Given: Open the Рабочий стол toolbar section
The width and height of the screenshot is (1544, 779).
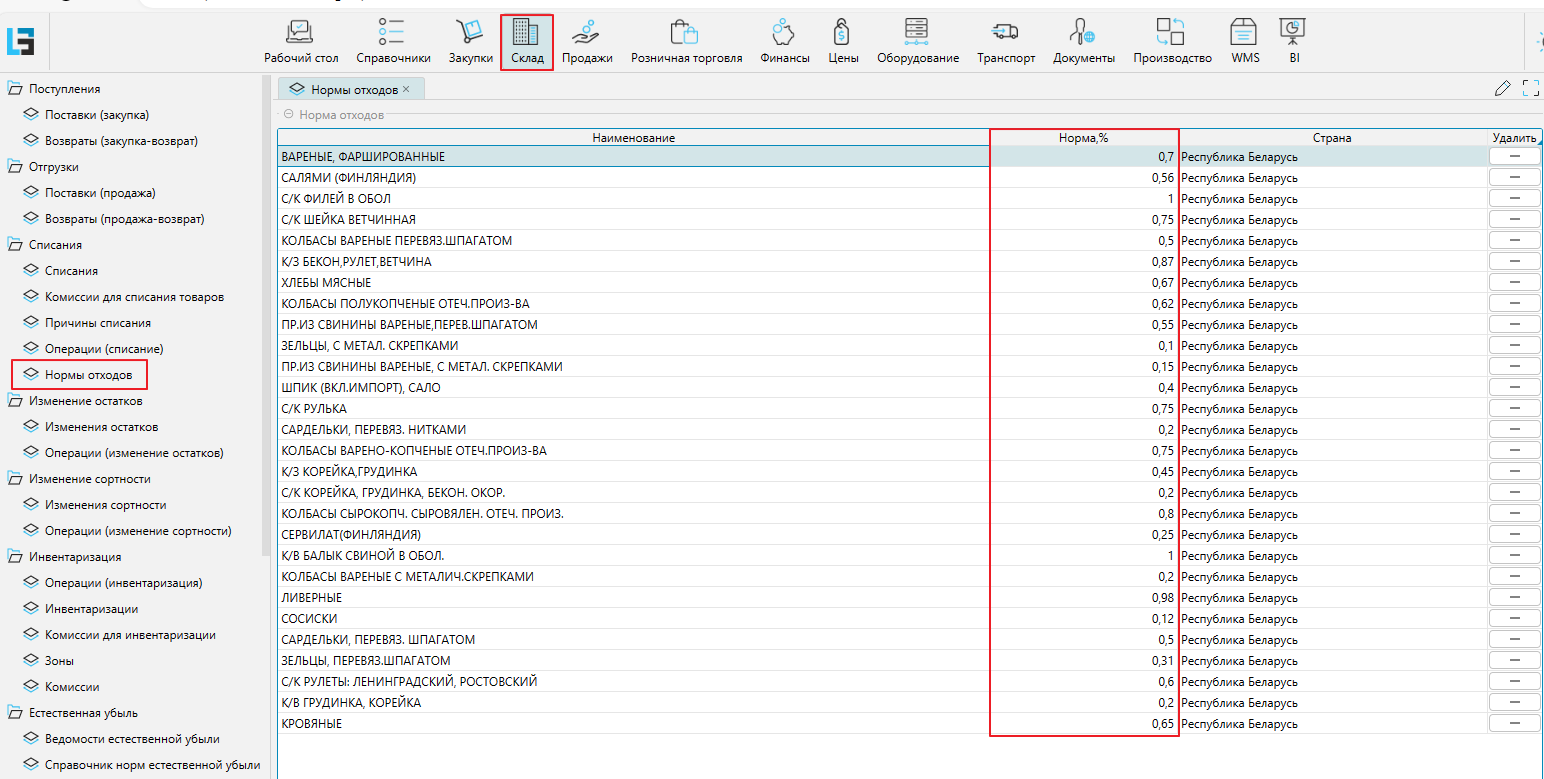Looking at the screenshot, I should (301, 42).
